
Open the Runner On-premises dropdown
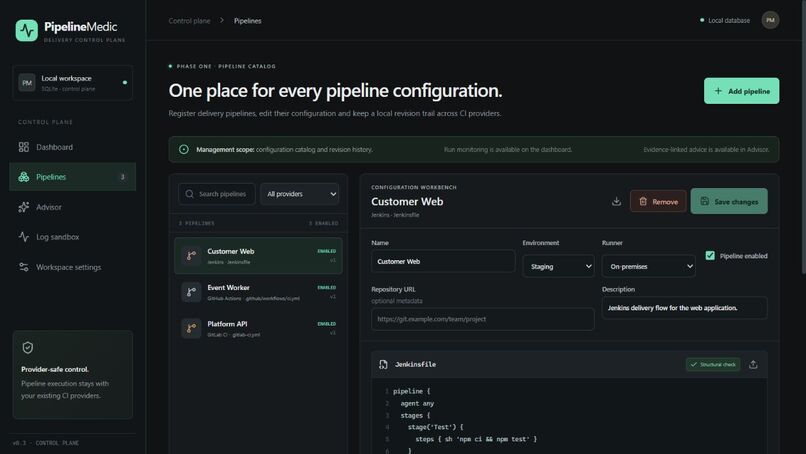(x=649, y=266)
